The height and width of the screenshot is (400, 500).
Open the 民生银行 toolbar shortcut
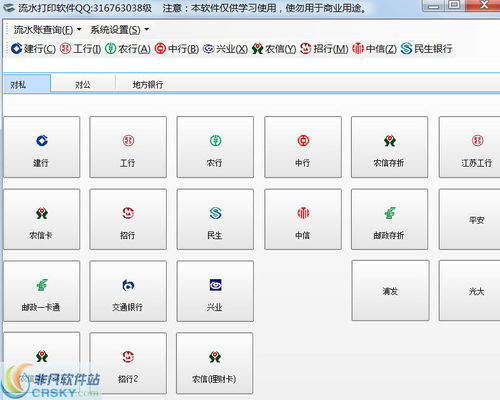[426, 49]
